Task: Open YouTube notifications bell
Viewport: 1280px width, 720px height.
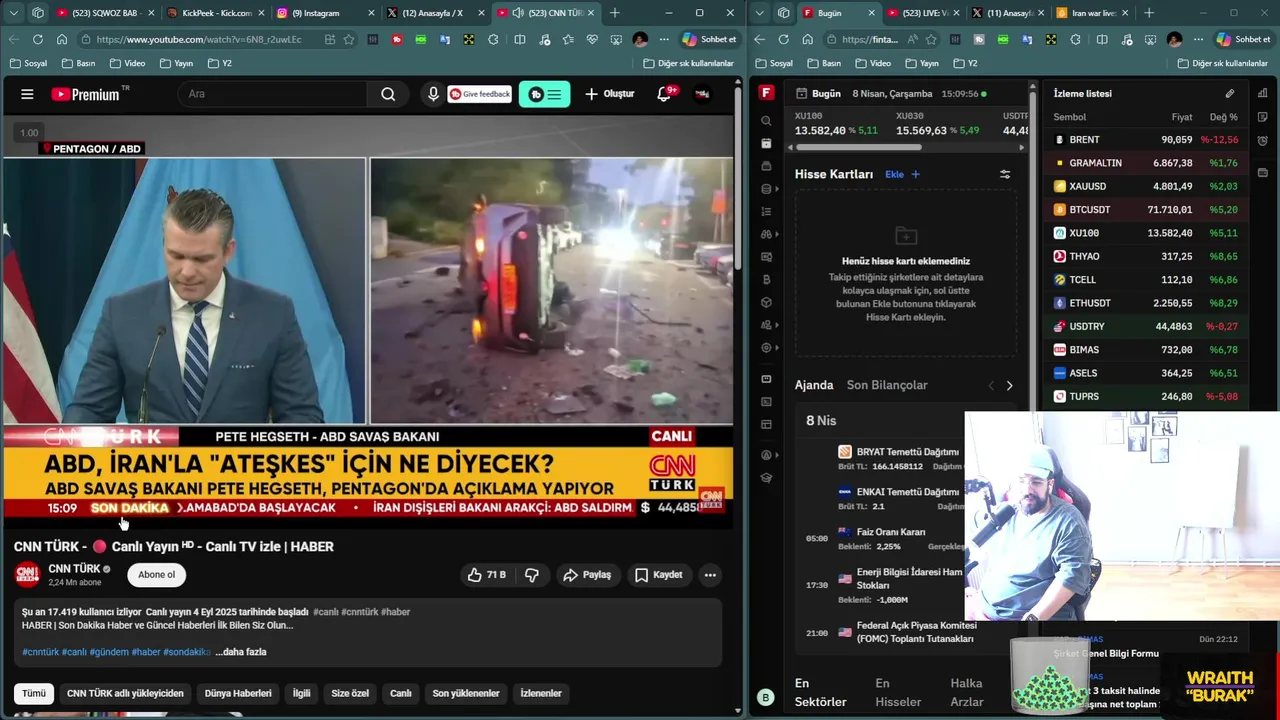Action: (x=664, y=94)
